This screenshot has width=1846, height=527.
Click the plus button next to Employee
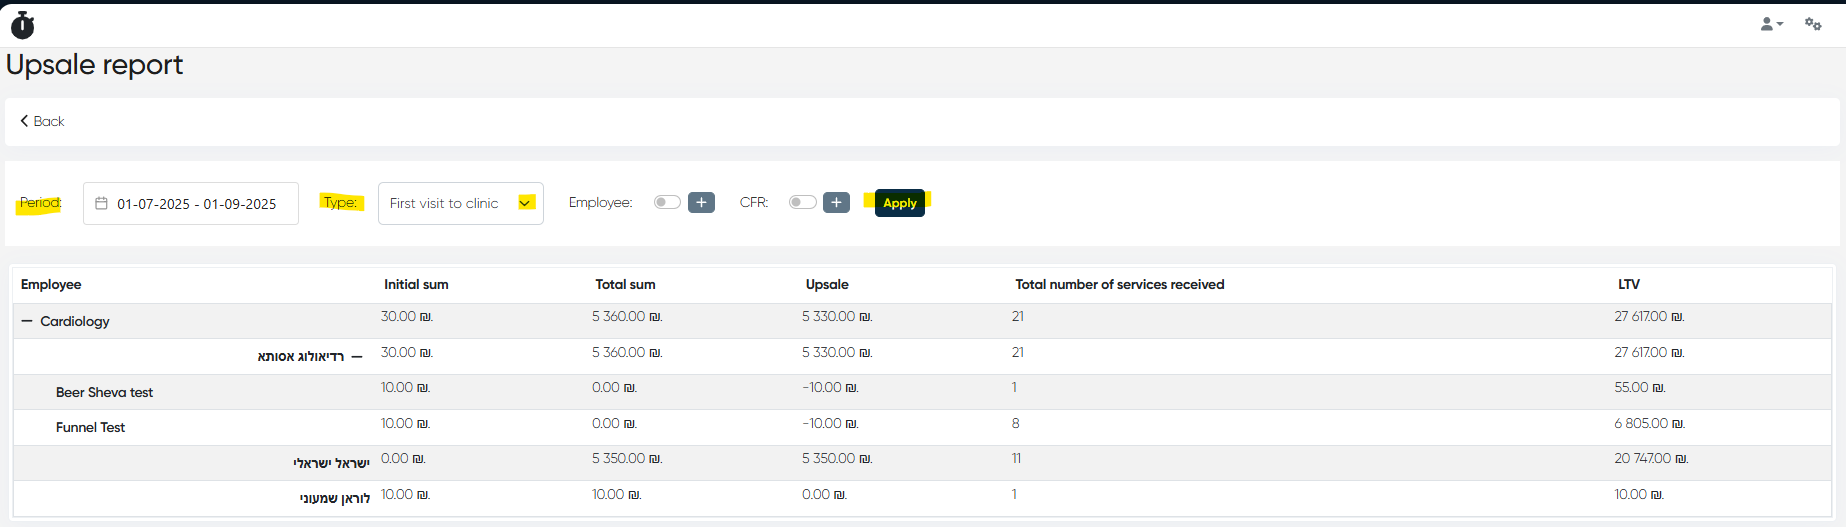coord(701,202)
